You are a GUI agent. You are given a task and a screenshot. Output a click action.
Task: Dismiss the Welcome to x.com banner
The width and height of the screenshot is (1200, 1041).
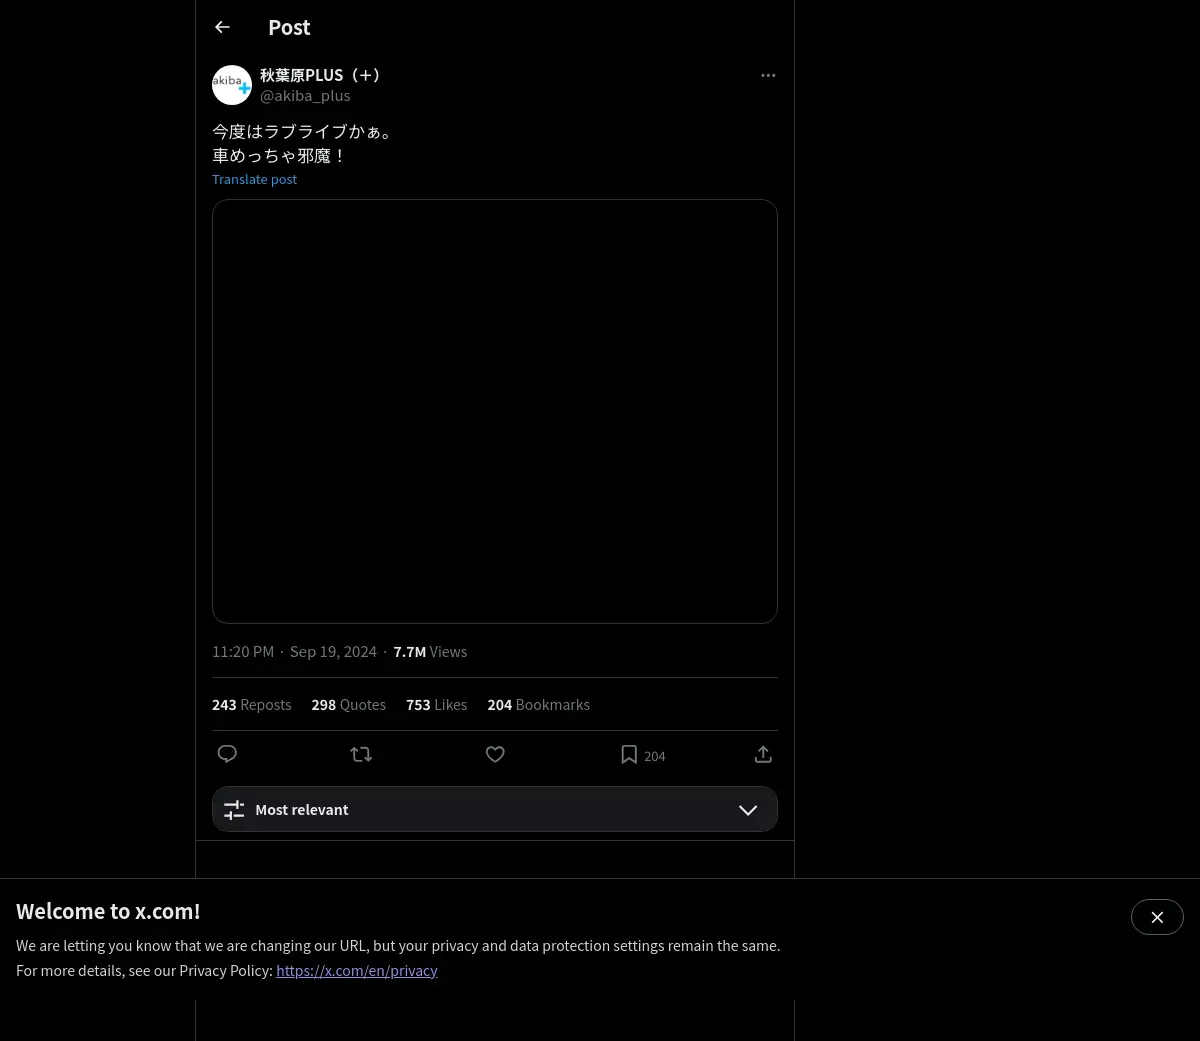(x=1157, y=917)
